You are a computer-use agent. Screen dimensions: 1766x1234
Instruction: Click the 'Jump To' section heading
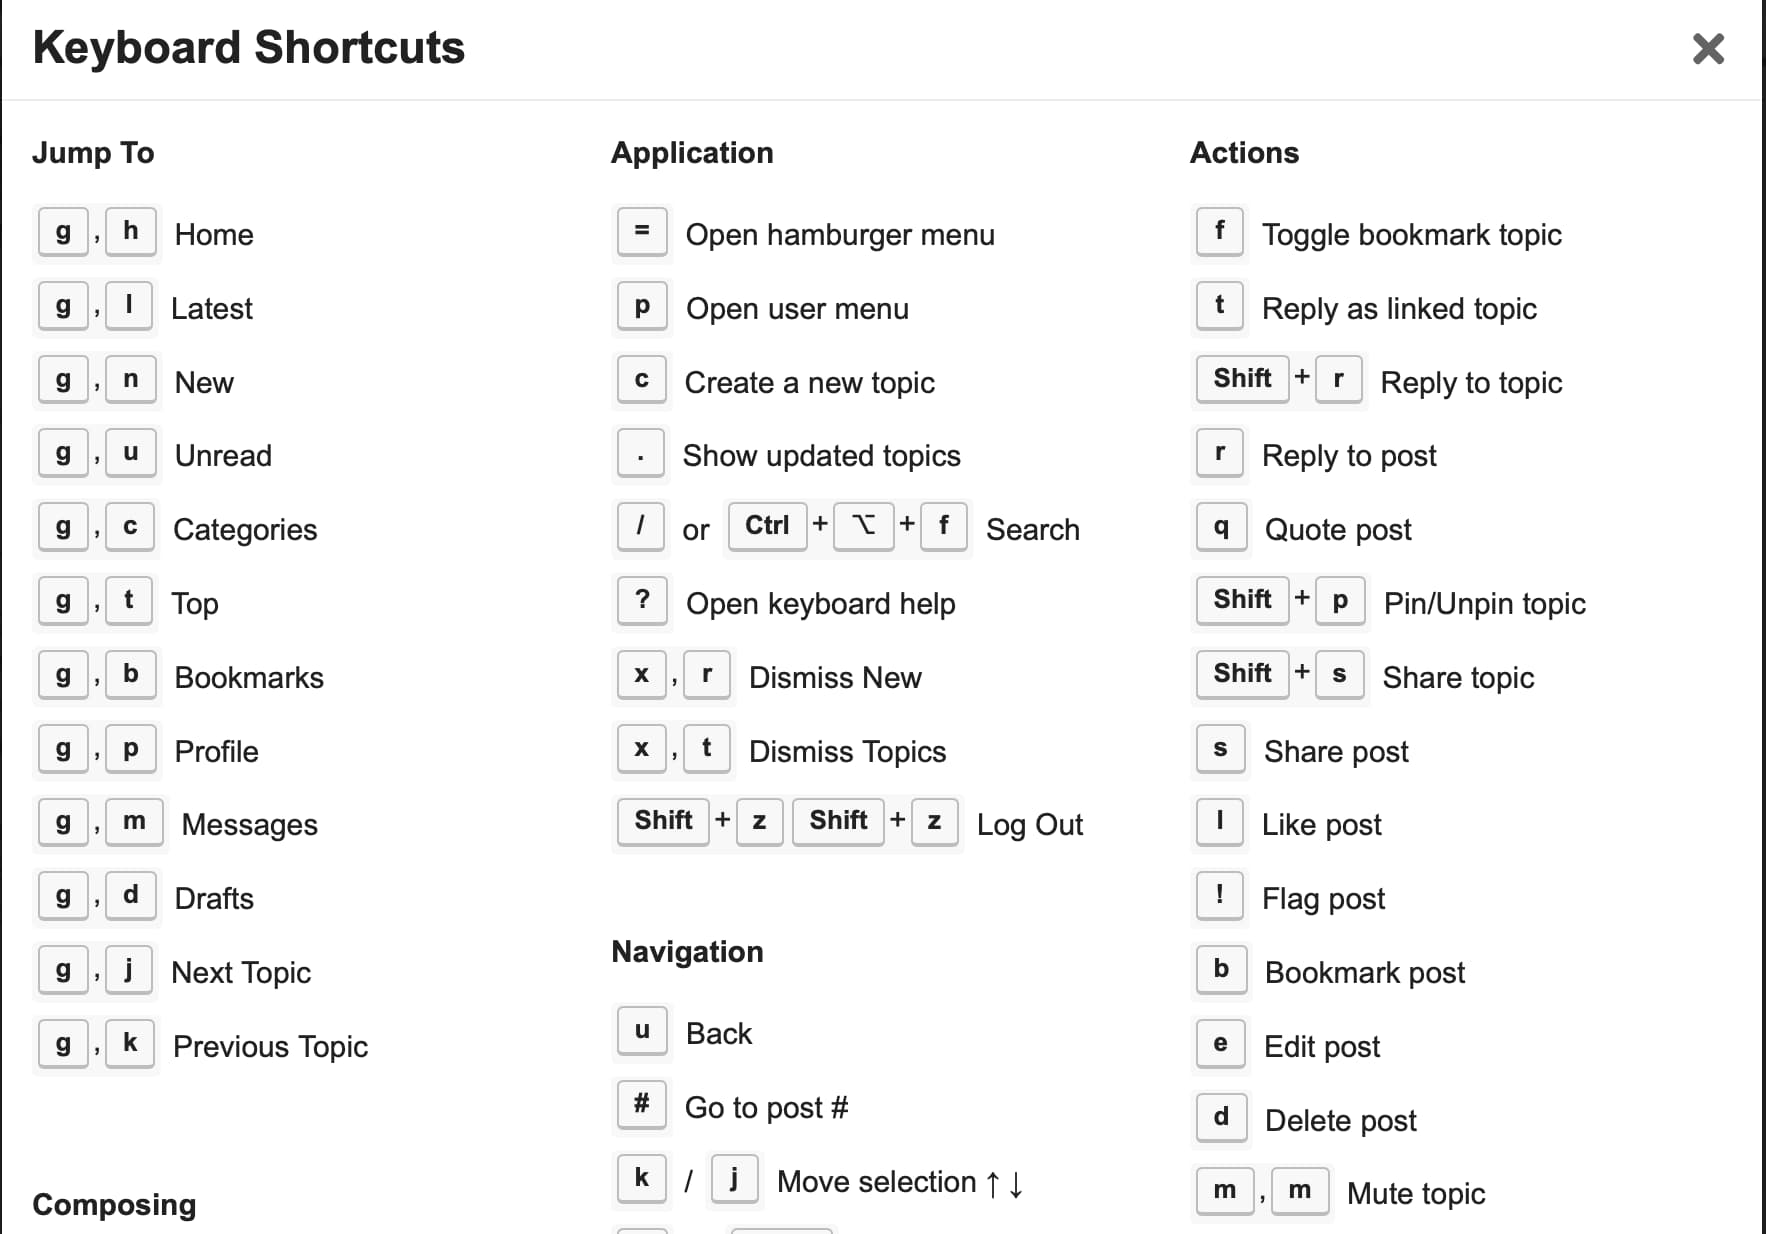(x=93, y=152)
